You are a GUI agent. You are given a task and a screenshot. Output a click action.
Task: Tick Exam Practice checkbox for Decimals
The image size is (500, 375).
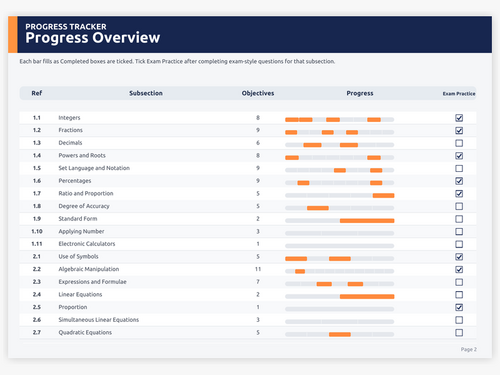[x=459, y=143]
